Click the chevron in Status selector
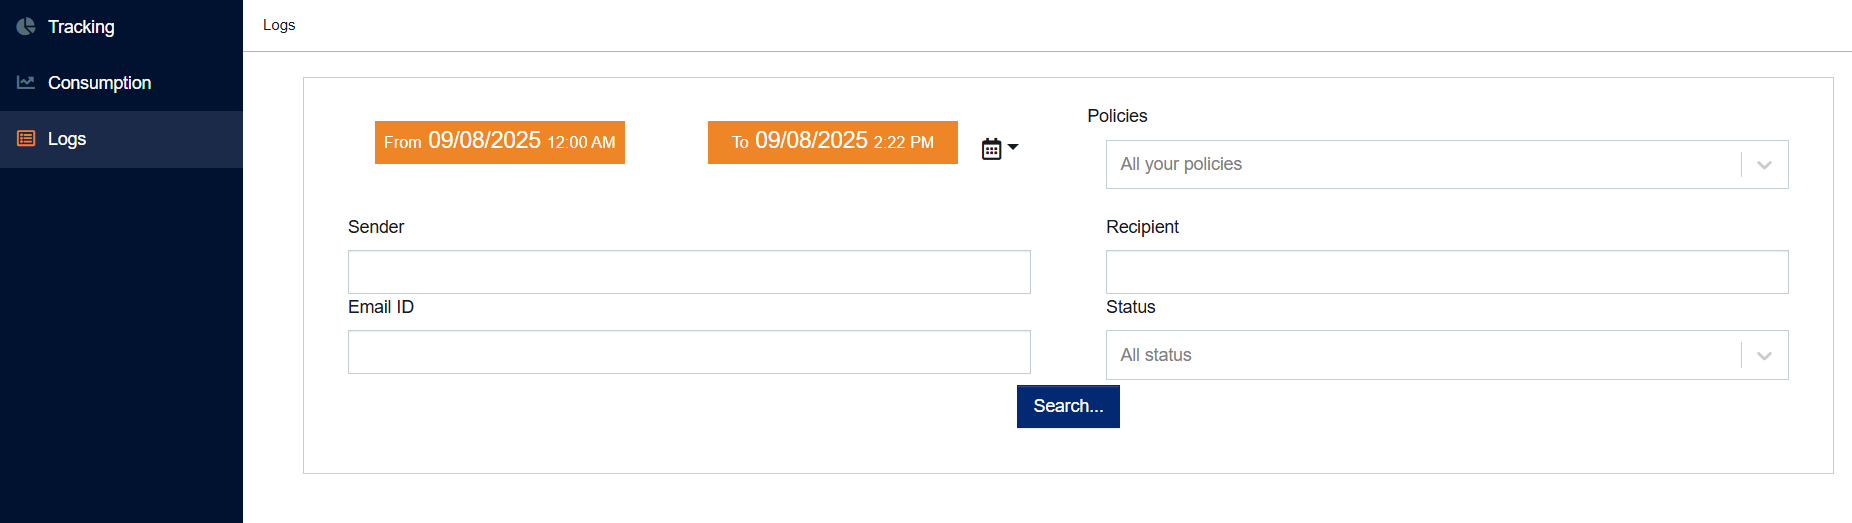Screen dimensions: 1852x523 point(1764,356)
